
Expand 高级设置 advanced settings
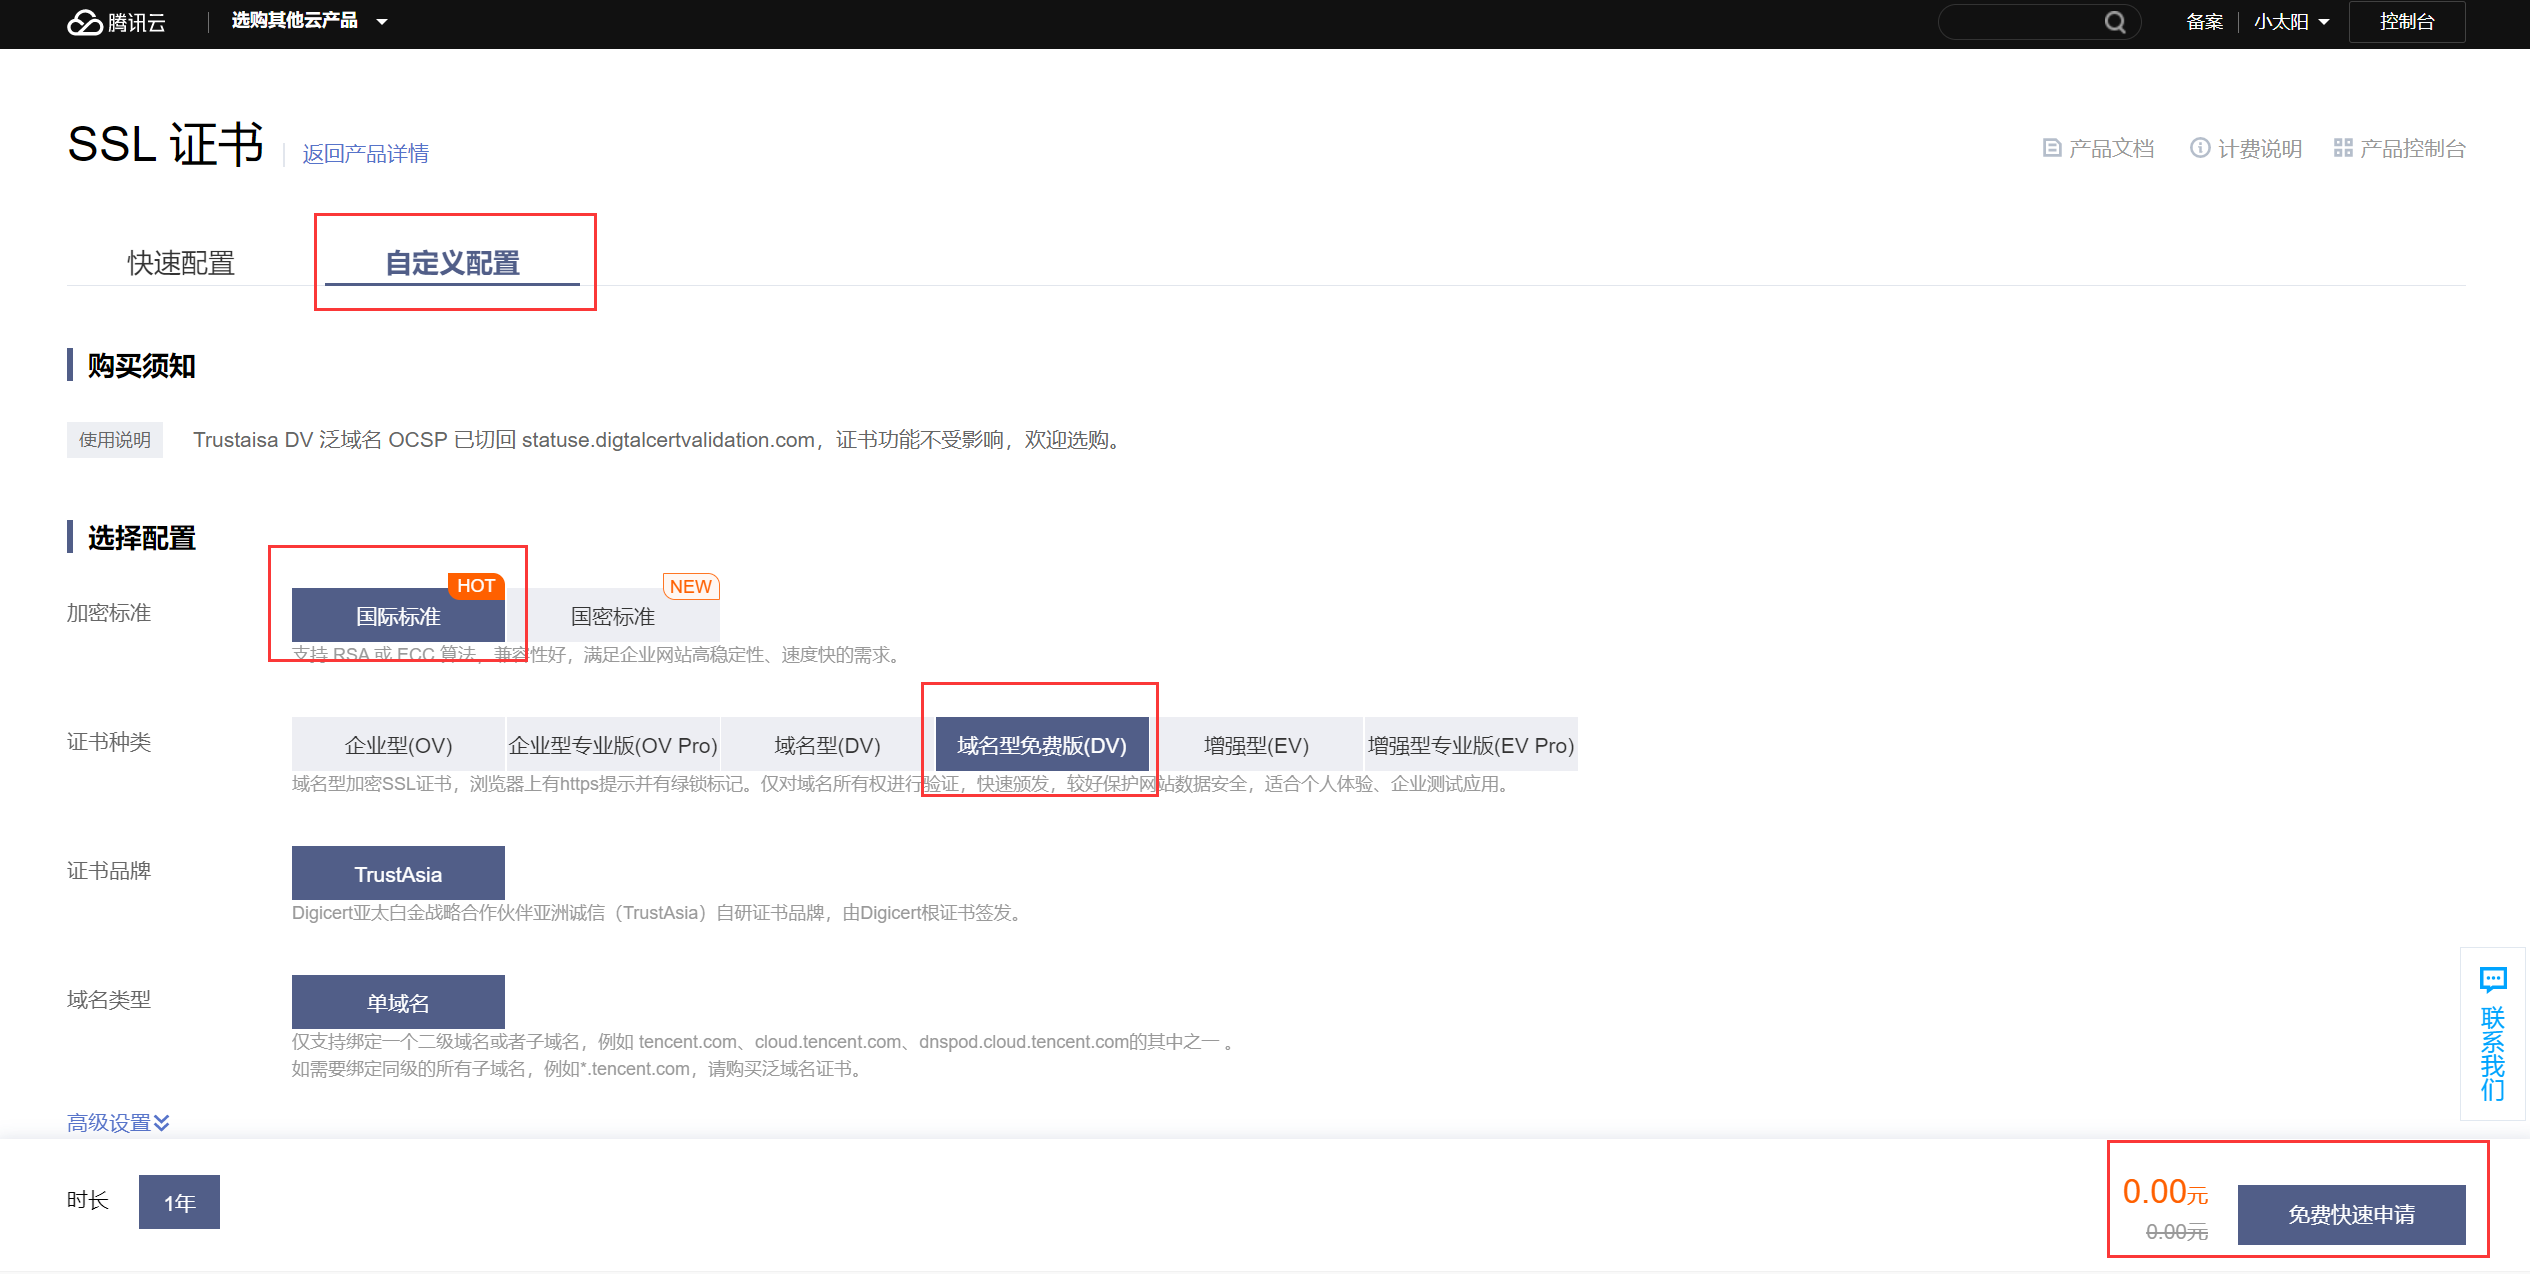click(x=118, y=1122)
